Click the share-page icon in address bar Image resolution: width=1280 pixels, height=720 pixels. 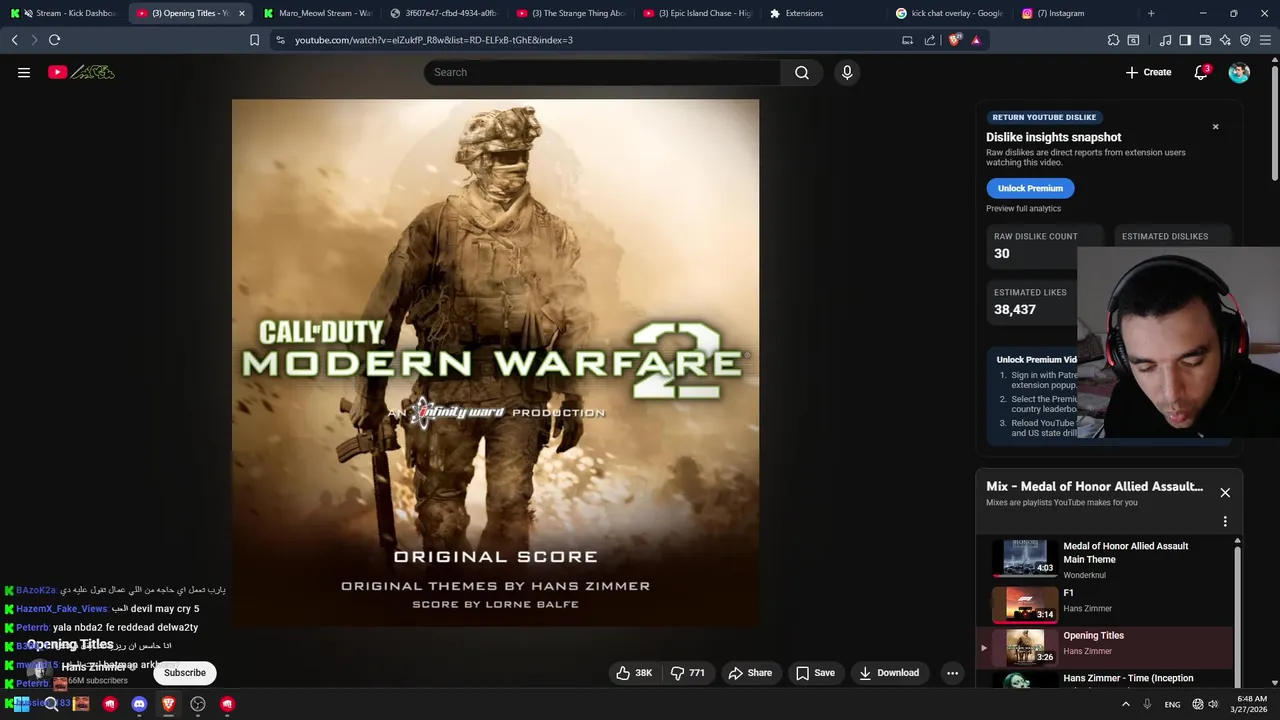(930, 40)
